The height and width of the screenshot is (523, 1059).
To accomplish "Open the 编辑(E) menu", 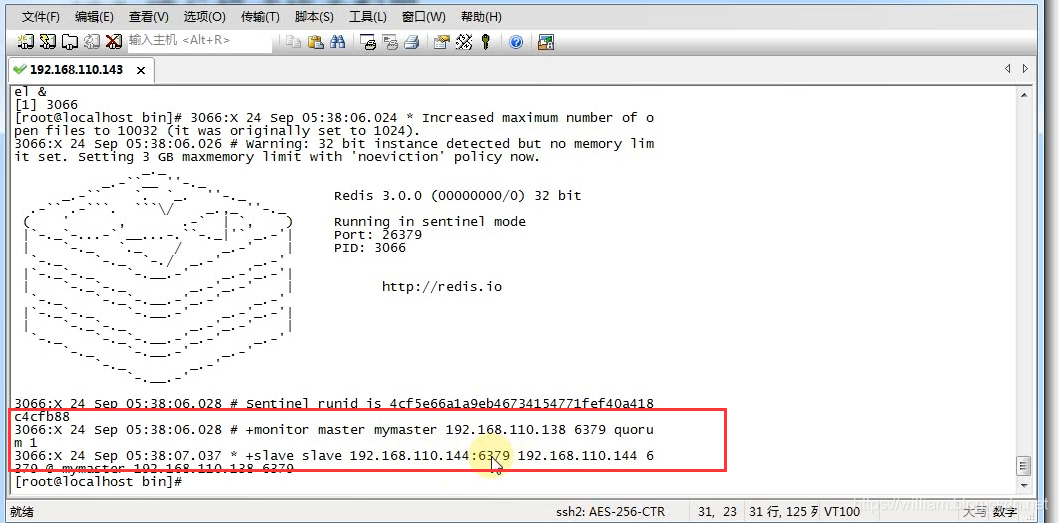I will 95,16.
